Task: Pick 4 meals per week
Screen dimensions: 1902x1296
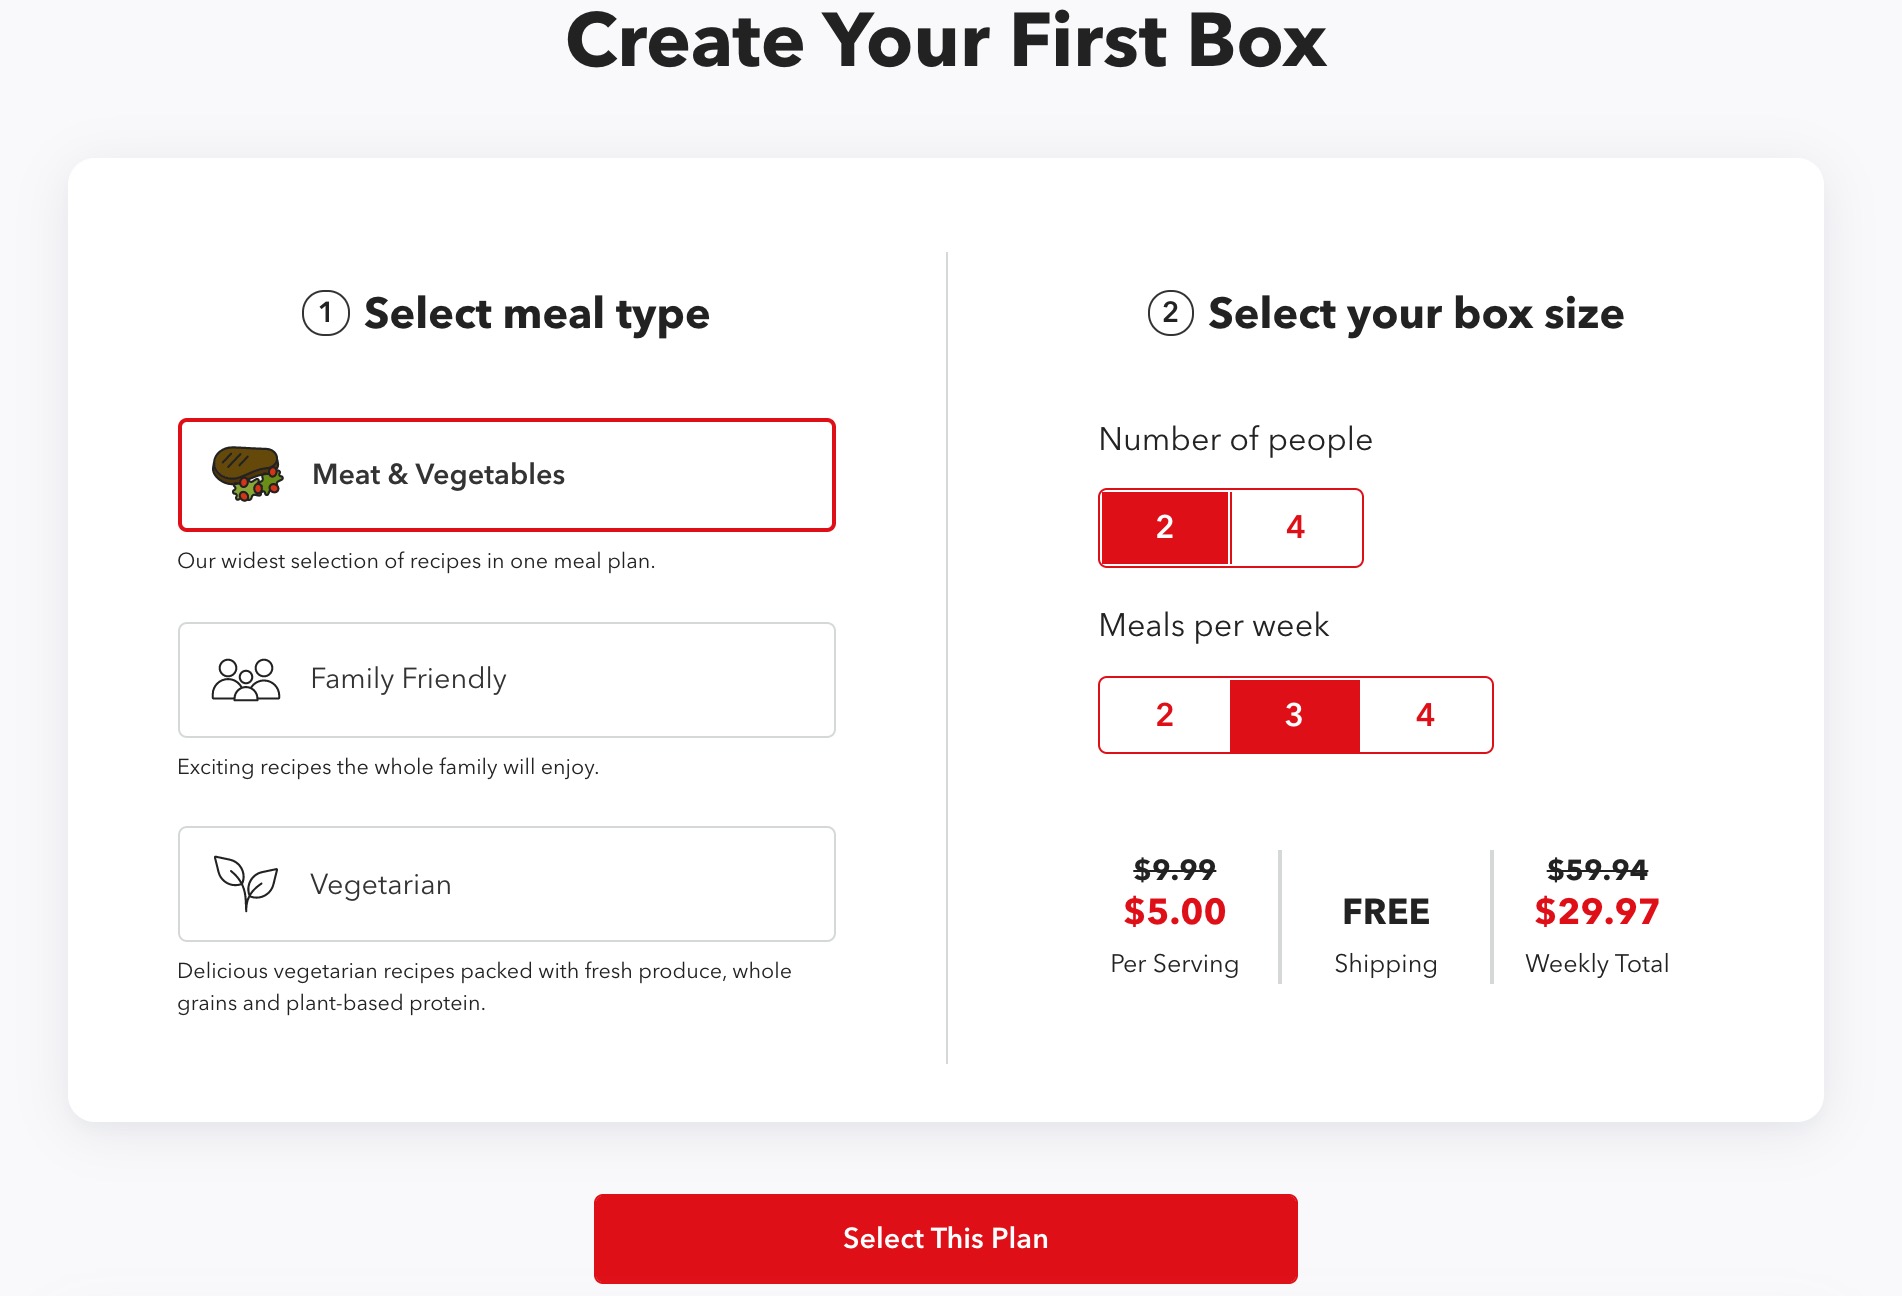Action: coord(1426,715)
